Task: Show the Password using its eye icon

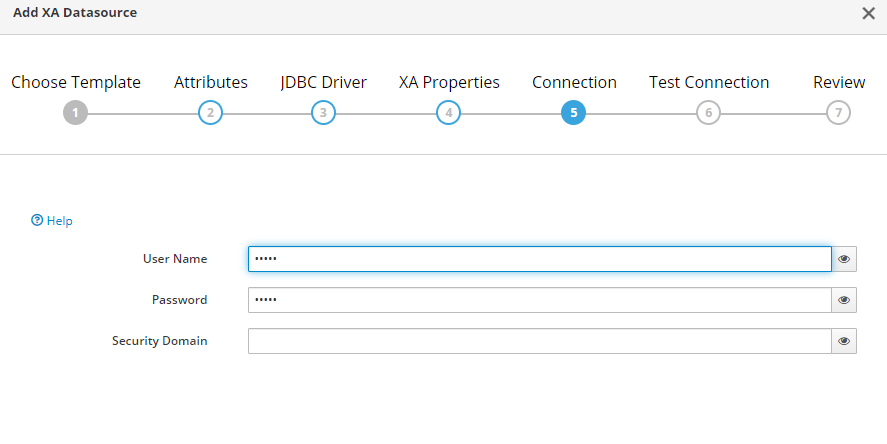Action: pos(844,300)
